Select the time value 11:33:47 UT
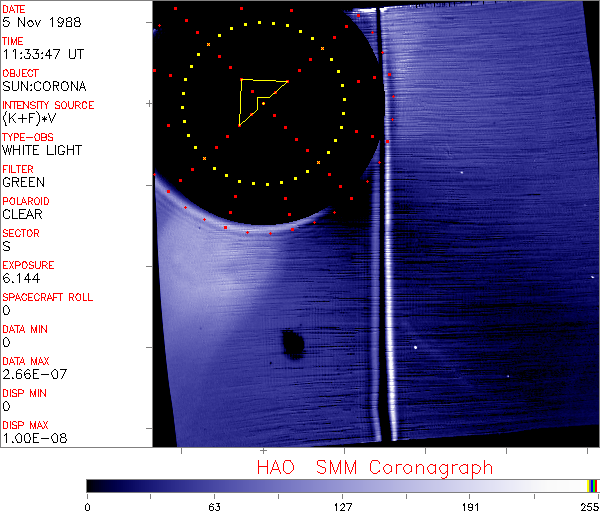 41,54
